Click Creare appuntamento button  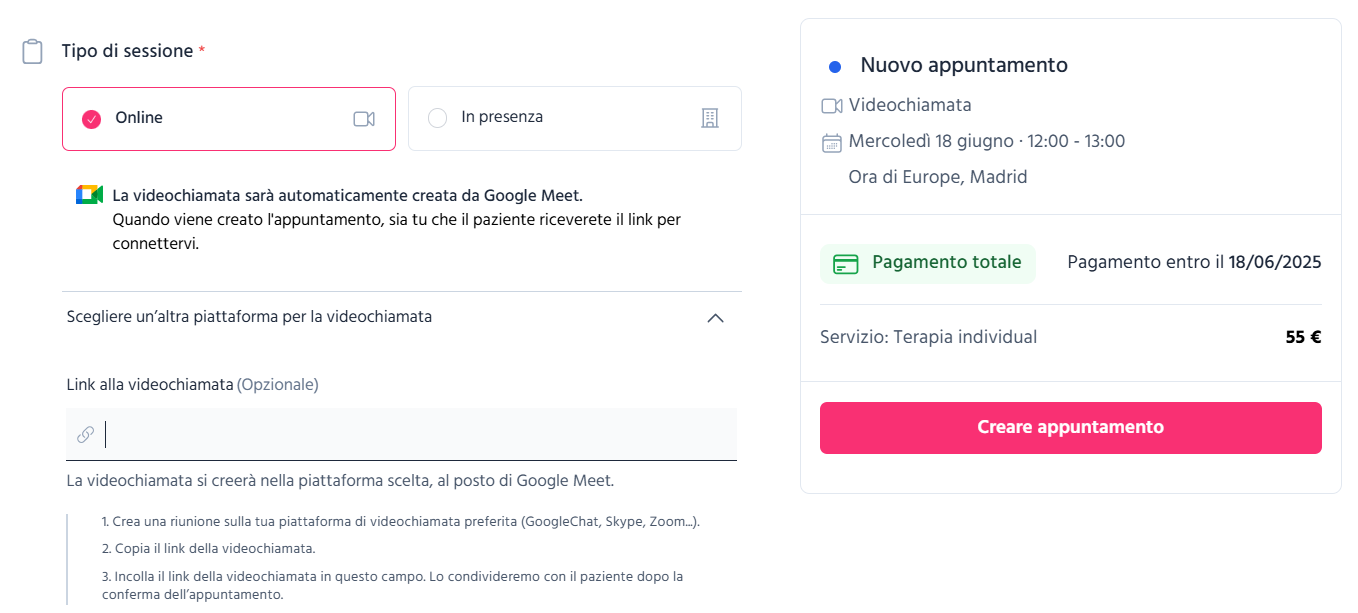point(1071,428)
